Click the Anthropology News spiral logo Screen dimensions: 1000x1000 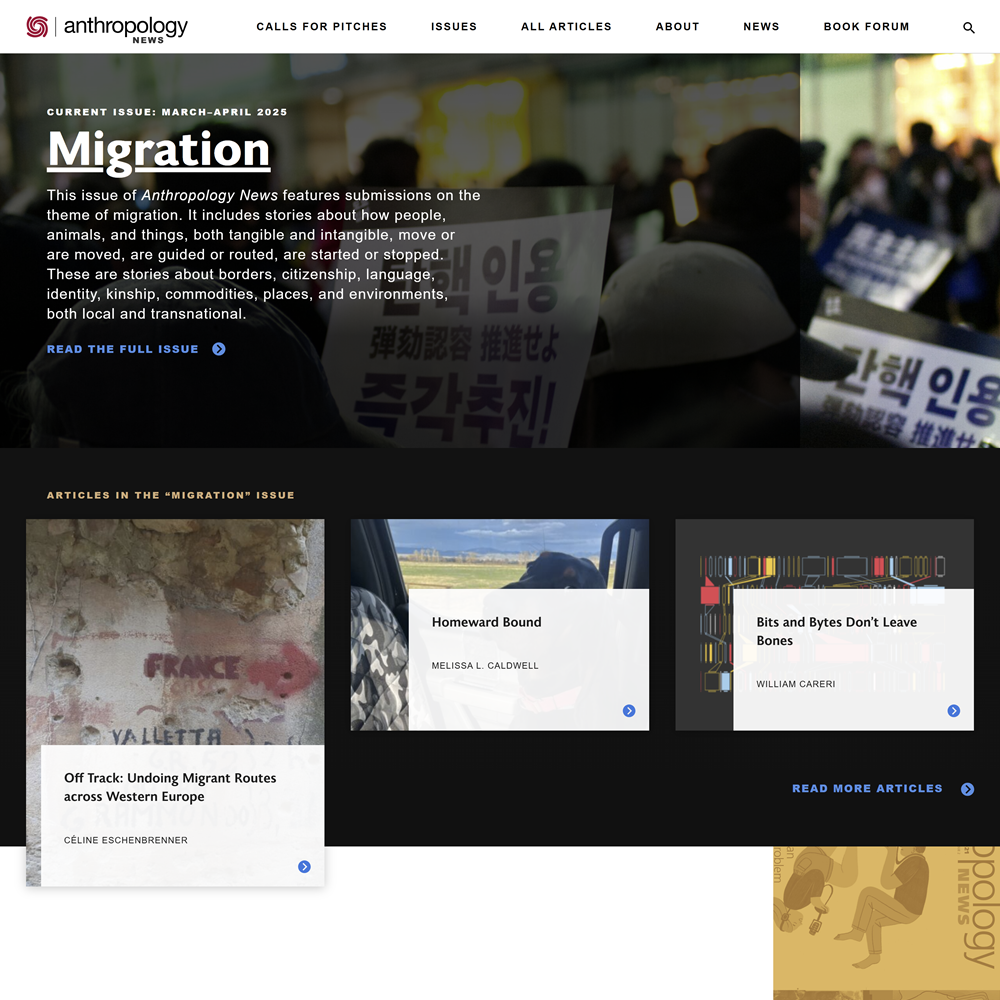point(38,26)
